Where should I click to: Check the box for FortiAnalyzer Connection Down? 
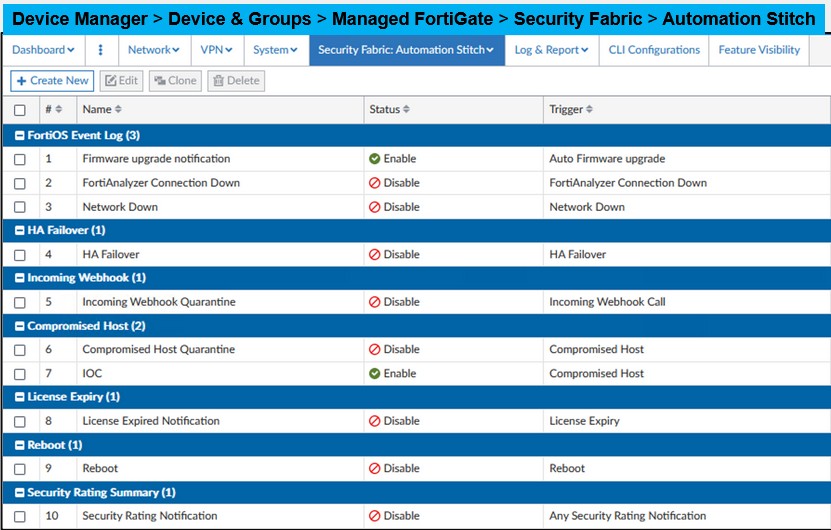point(20,183)
